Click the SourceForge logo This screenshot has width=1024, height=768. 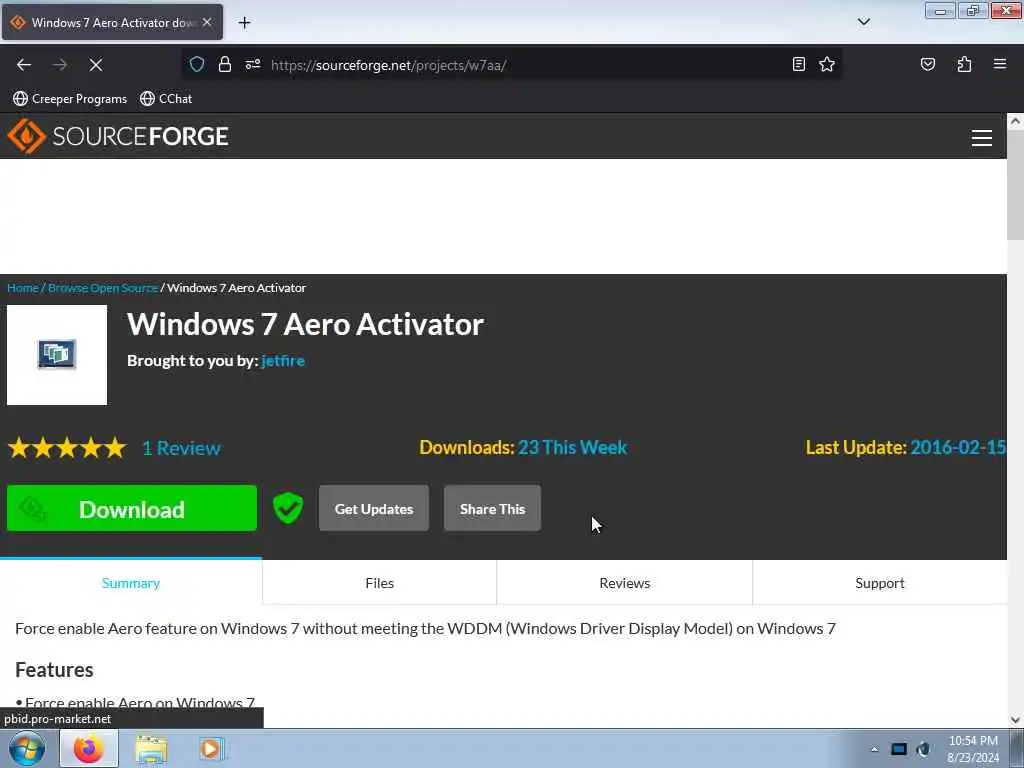[x=118, y=136]
